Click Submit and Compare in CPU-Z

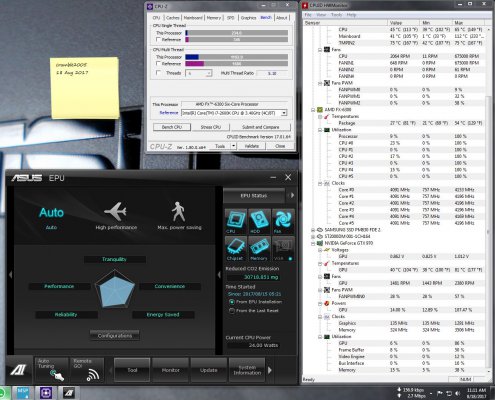[261, 127]
